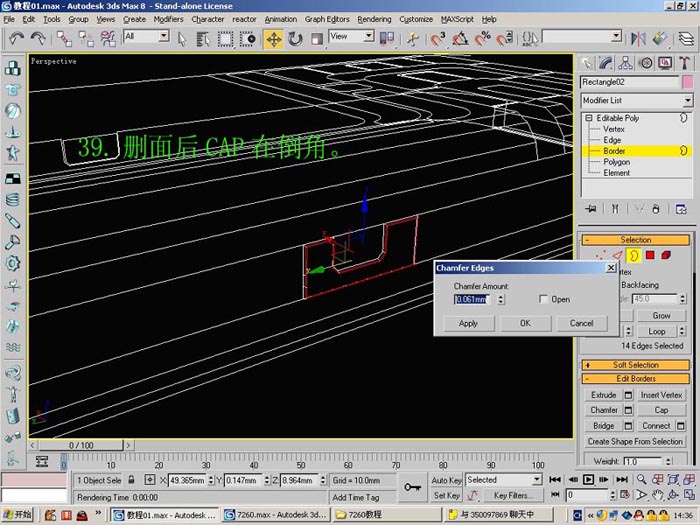This screenshot has height=525, width=700.
Task: Toggle Window/Crossing selection mode icon
Action: pyautogui.click(x=247, y=39)
